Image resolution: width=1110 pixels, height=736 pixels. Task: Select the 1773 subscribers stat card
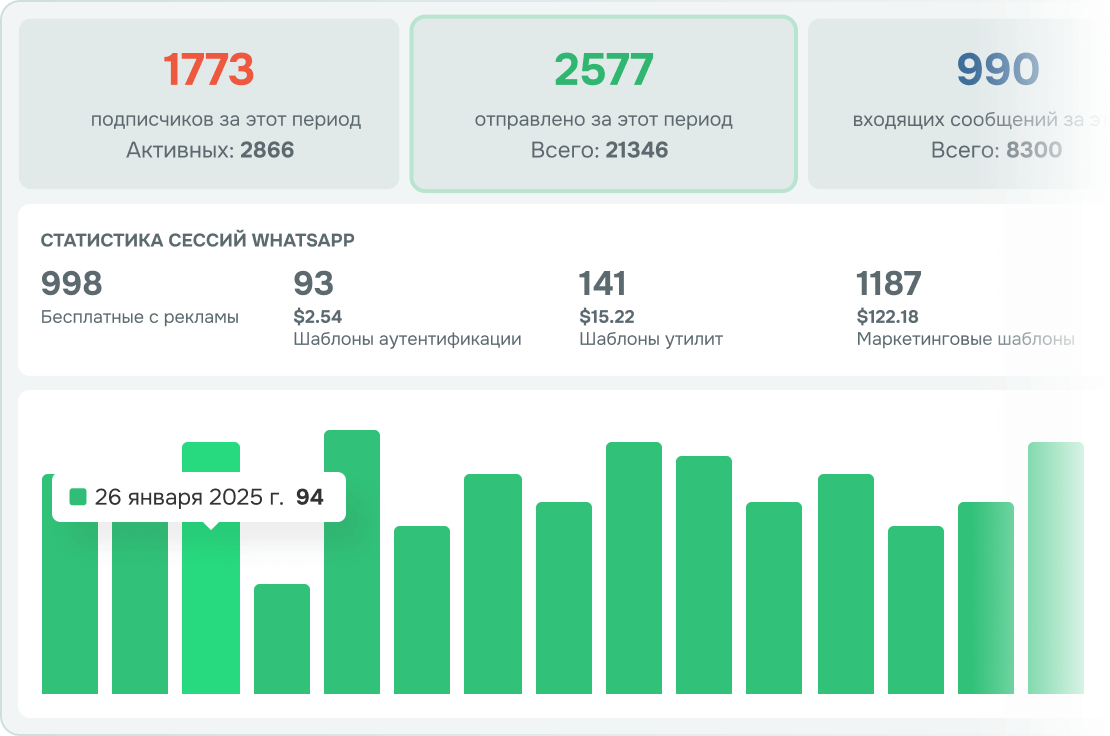click(209, 103)
